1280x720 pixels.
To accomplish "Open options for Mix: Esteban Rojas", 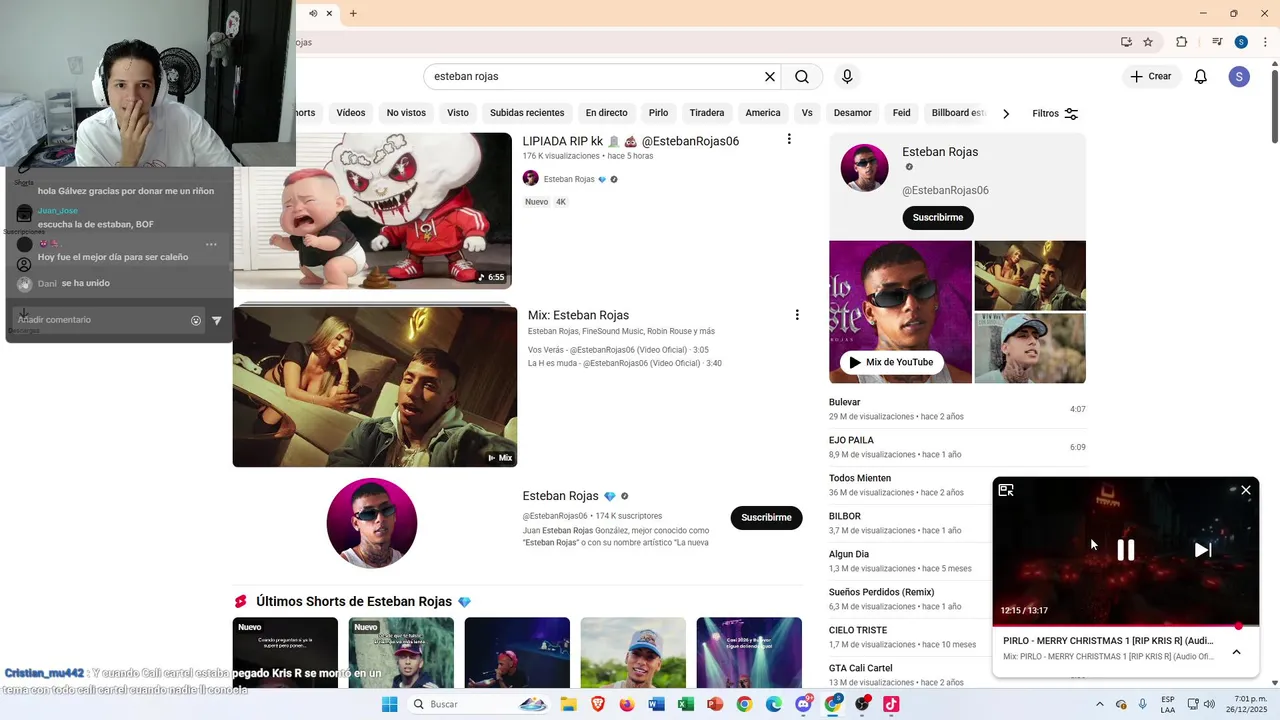I will (797, 315).
